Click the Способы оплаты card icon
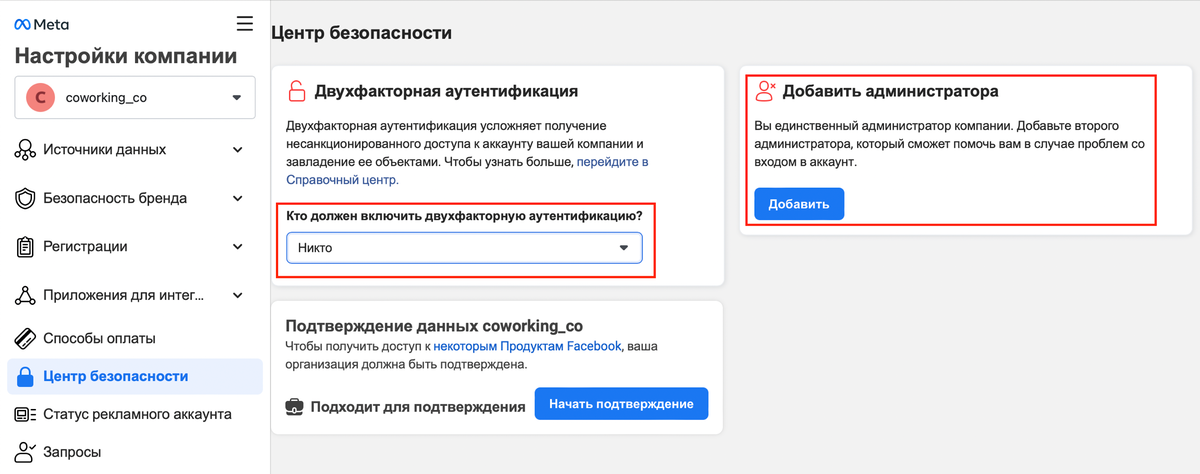Image resolution: width=1200 pixels, height=474 pixels. tap(25, 338)
